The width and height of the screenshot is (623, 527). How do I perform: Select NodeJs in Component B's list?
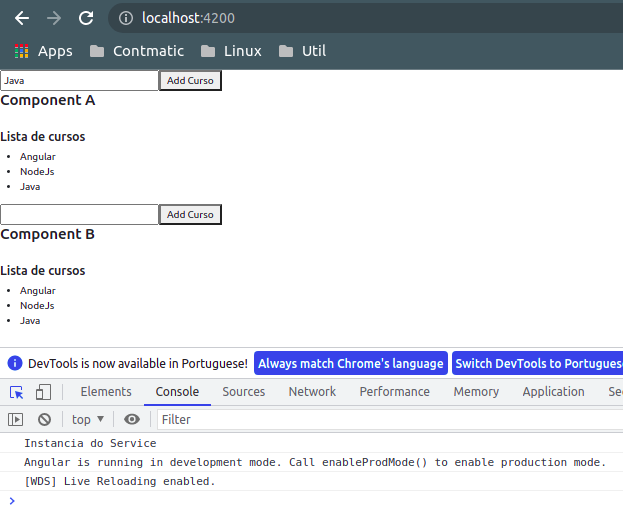(x=37, y=306)
